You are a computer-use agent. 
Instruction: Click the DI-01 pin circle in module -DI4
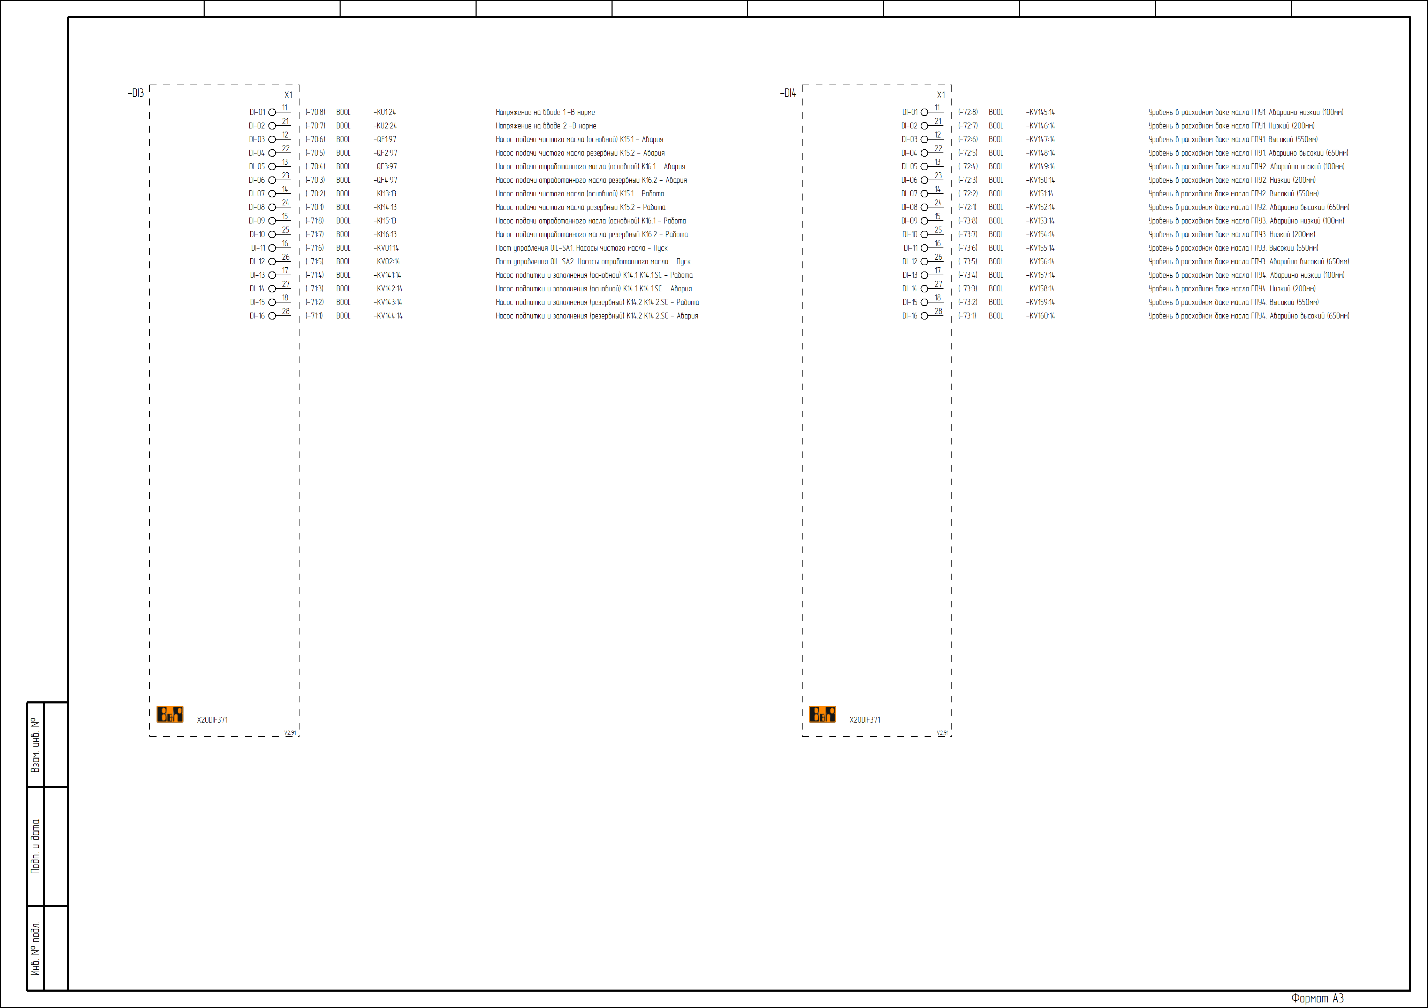[925, 113]
